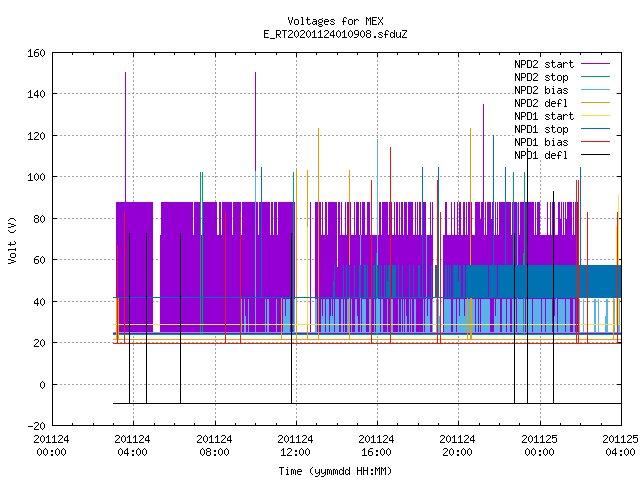Click the yellow NPD1 start legend line
The image size is (640, 480).
[595, 116]
